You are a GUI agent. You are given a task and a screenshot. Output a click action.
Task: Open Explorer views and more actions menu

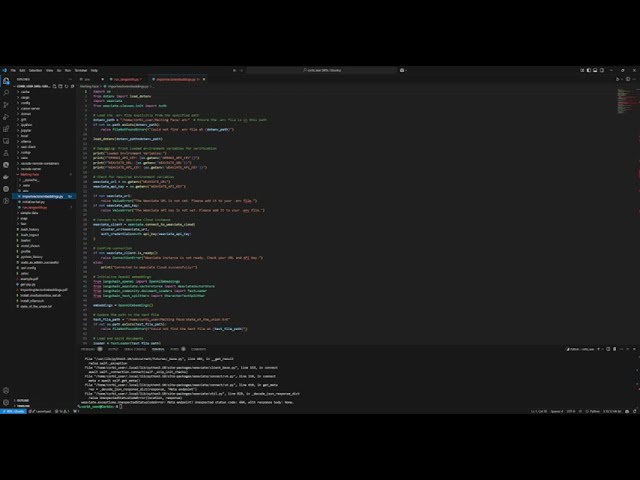70,79
